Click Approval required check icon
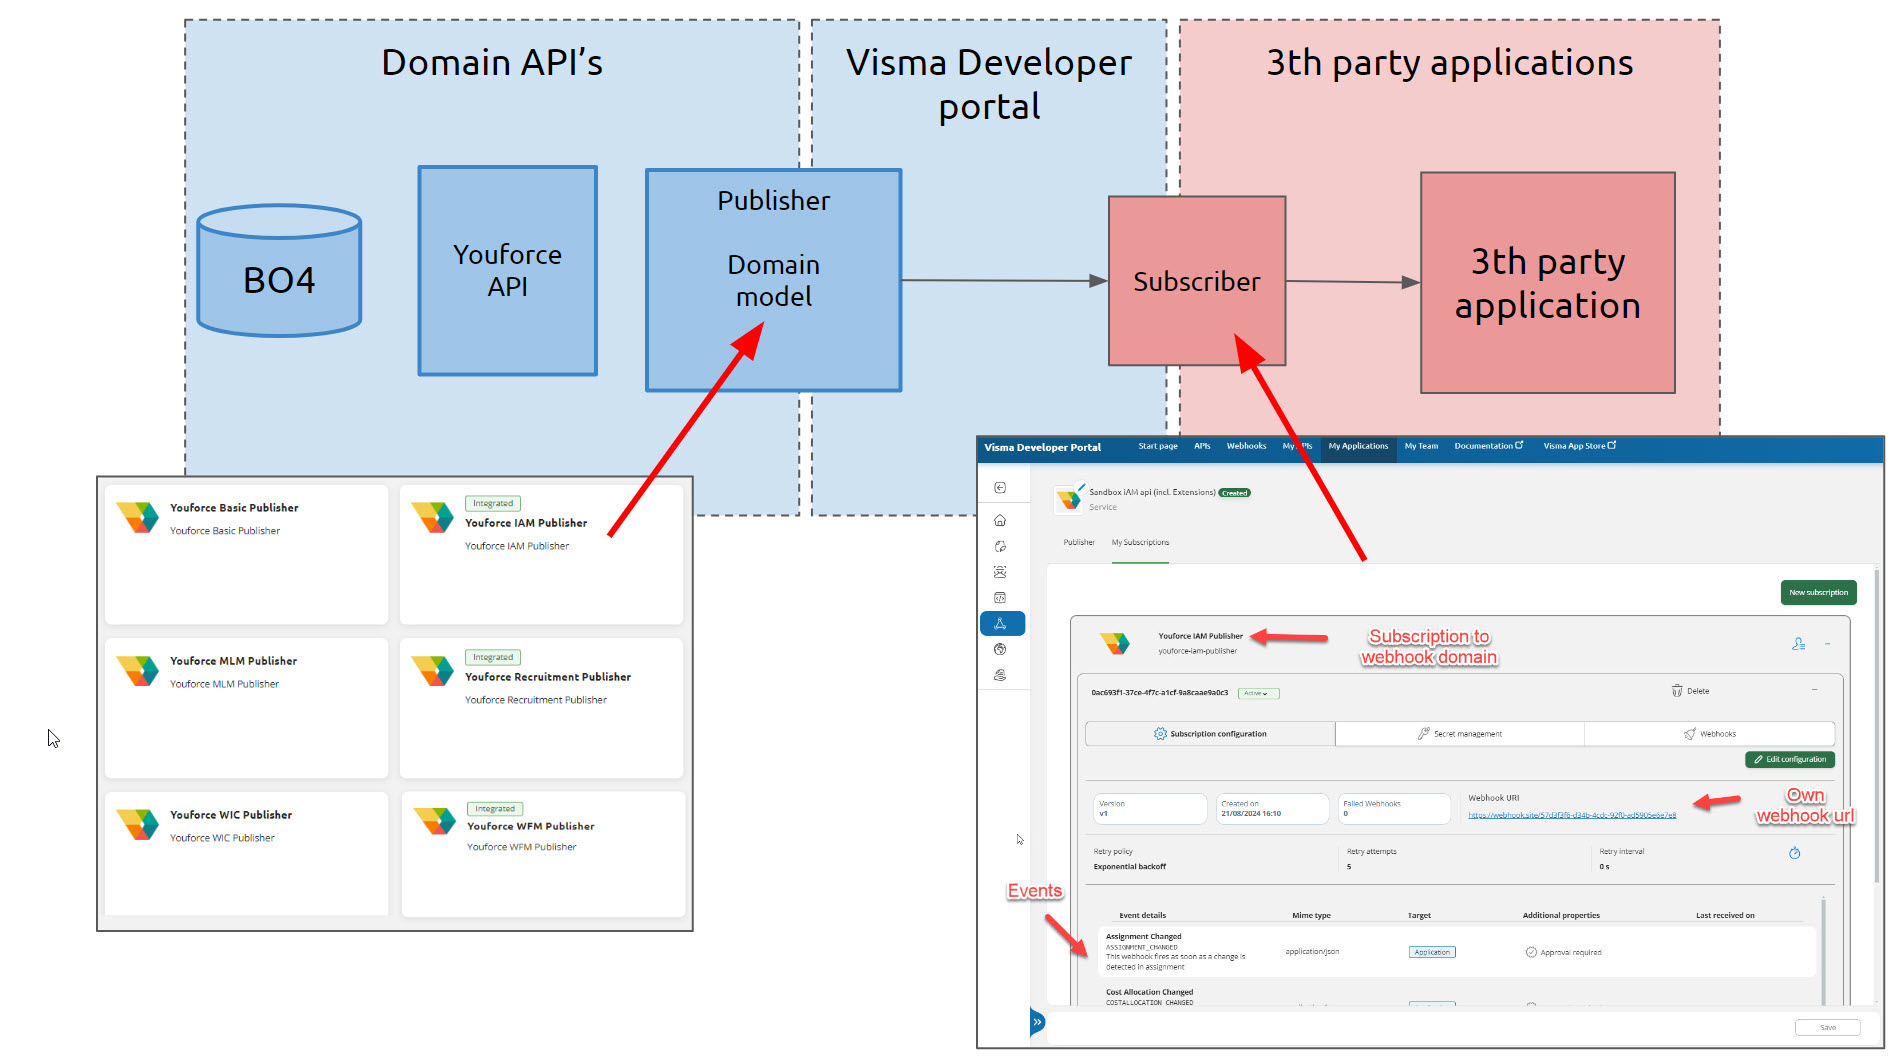This screenshot has width=1896, height=1059. tap(1531, 952)
